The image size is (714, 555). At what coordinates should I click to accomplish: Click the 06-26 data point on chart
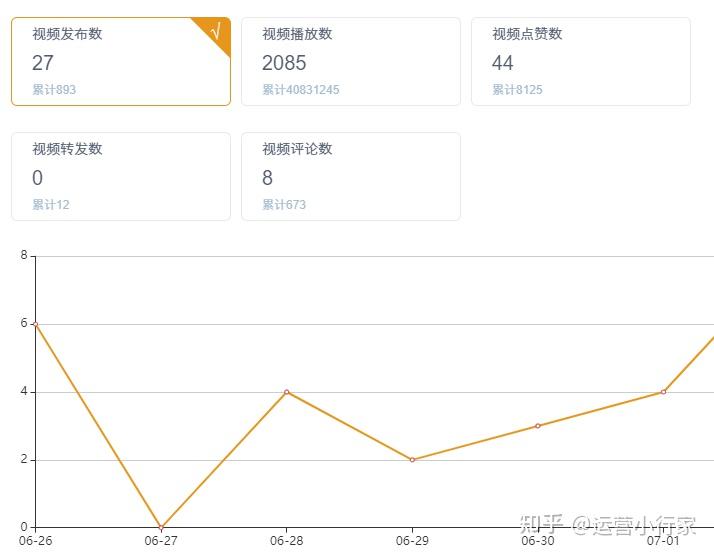pos(36,324)
